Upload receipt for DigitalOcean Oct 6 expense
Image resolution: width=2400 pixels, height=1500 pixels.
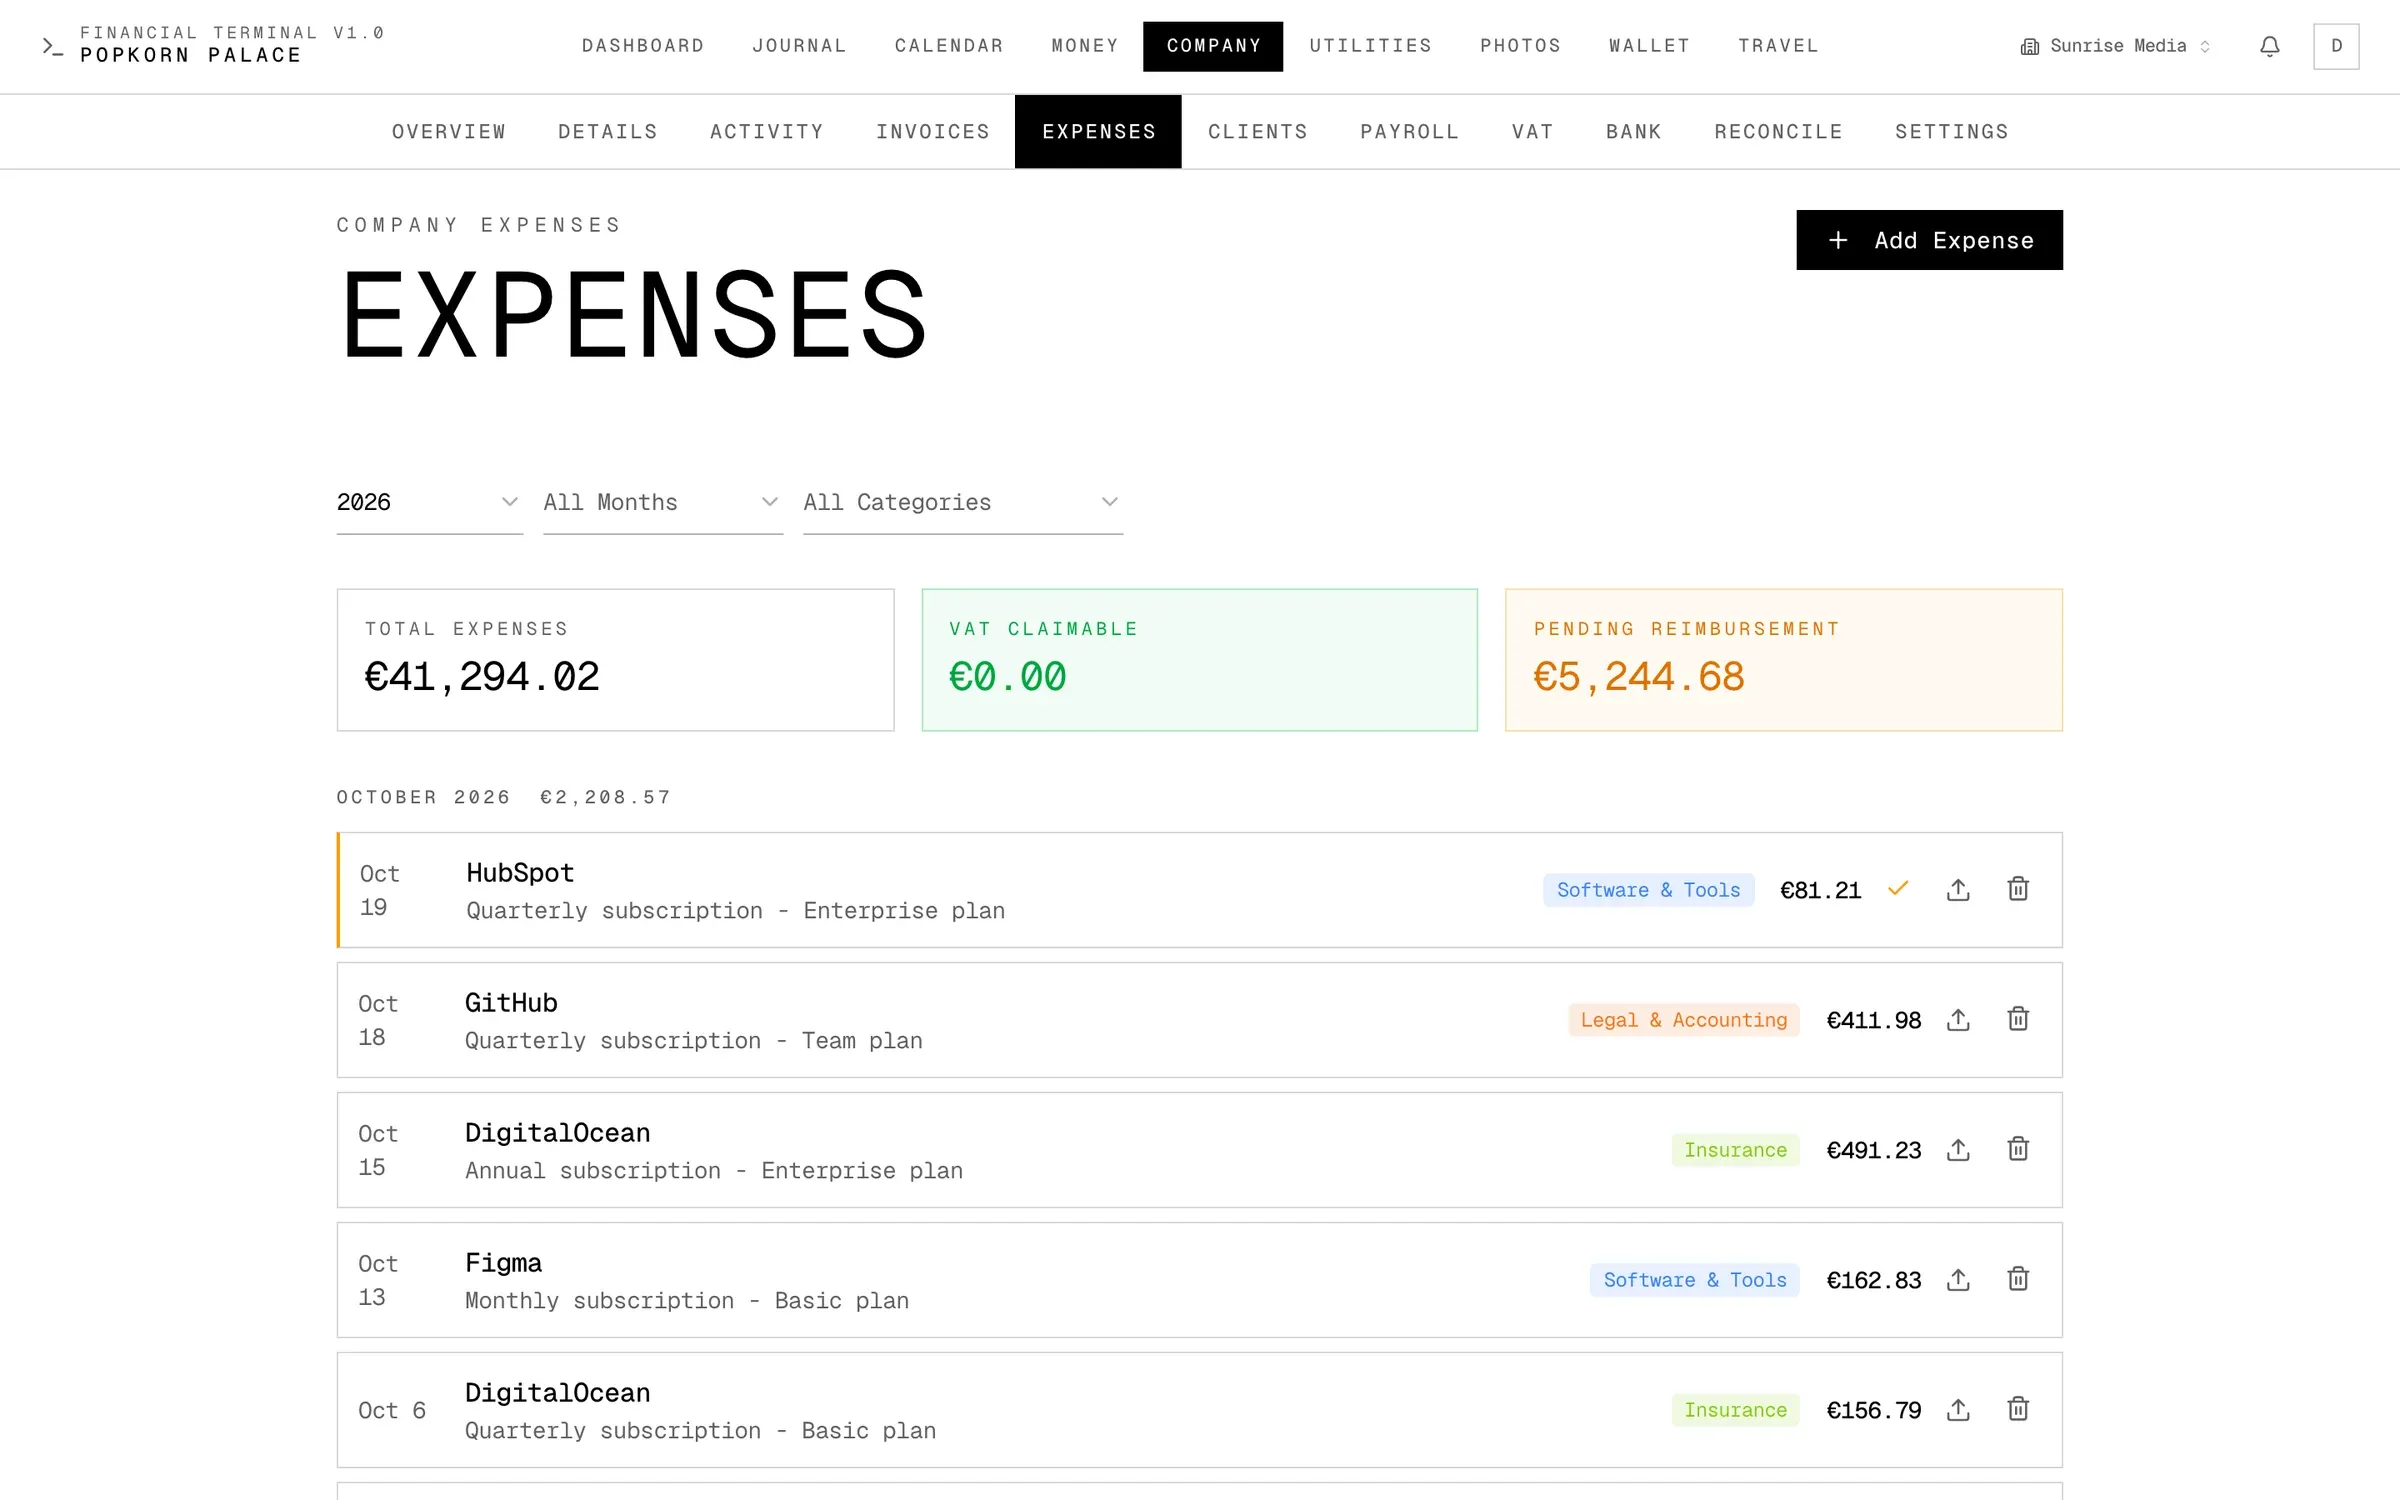click(x=1958, y=1410)
